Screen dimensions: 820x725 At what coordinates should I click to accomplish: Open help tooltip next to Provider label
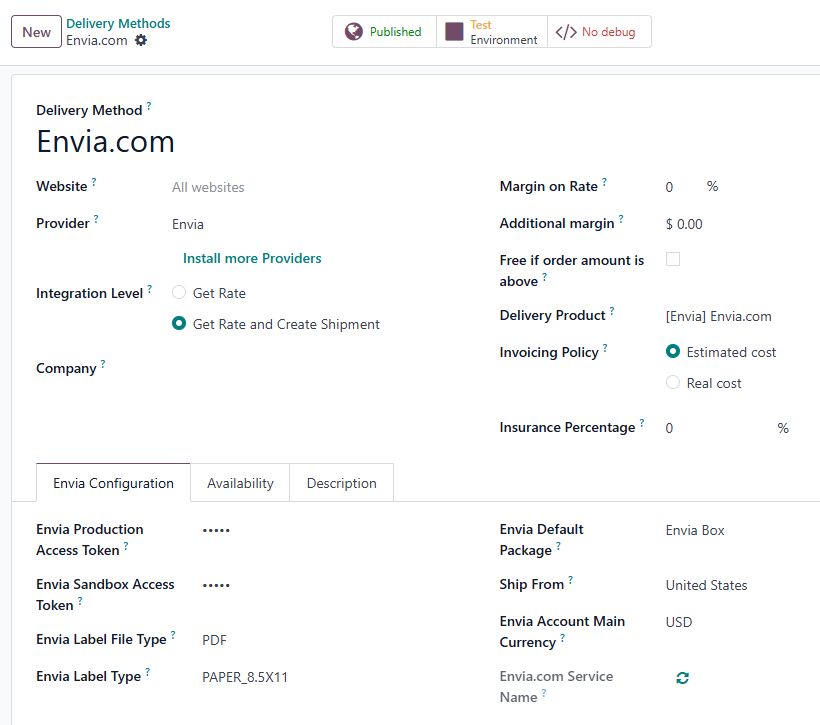pos(96,218)
